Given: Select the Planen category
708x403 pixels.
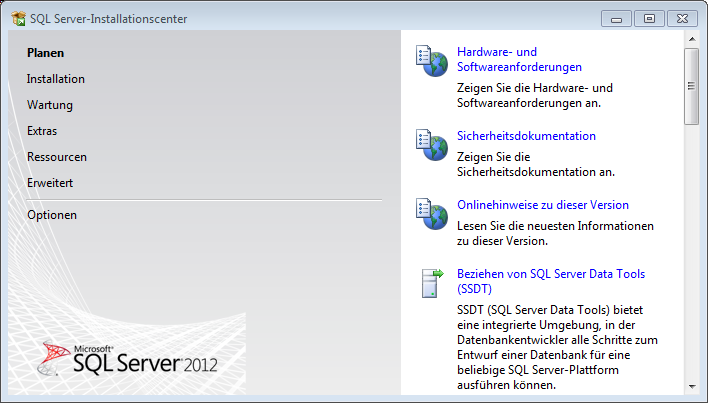Looking at the screenshot, I should pos(45,53).
